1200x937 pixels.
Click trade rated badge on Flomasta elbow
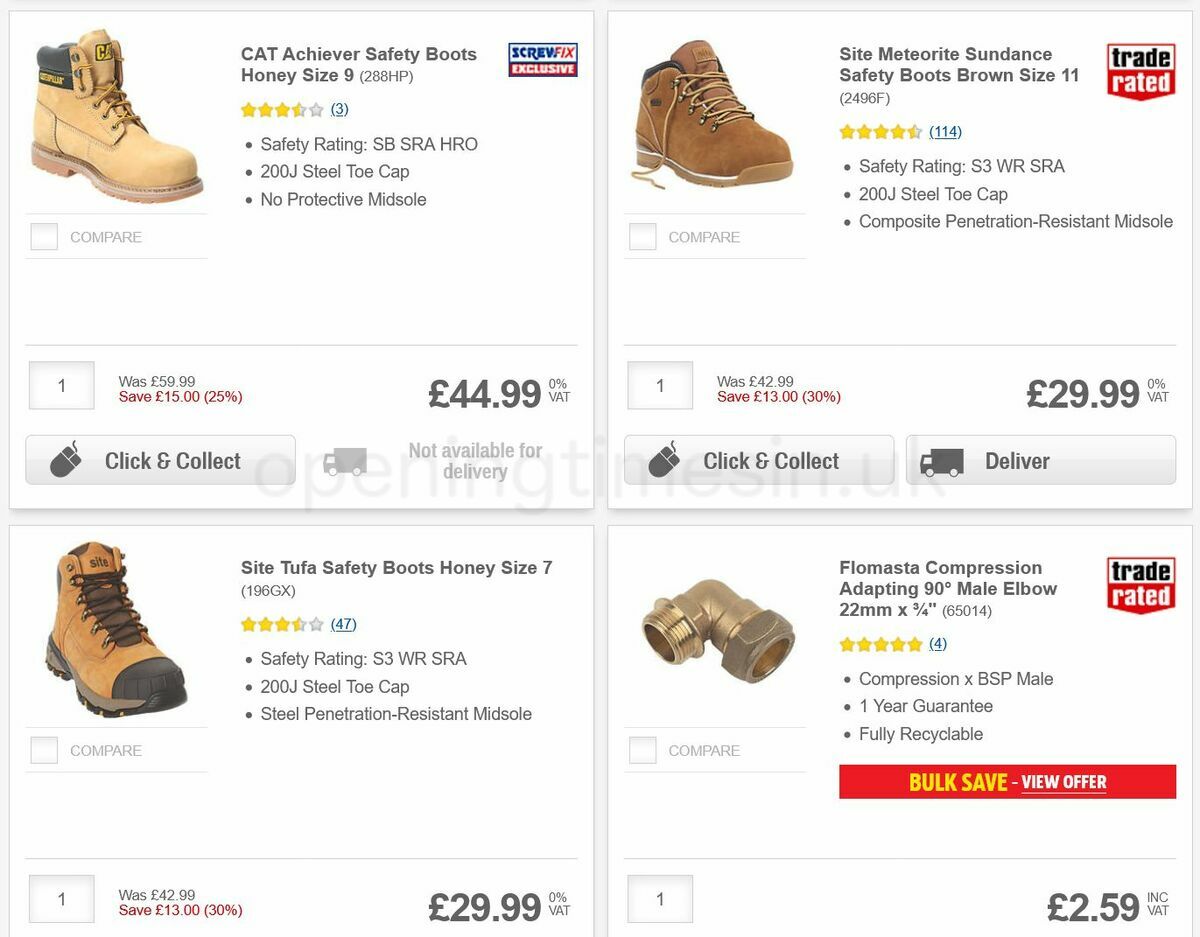coord(1140,585)
